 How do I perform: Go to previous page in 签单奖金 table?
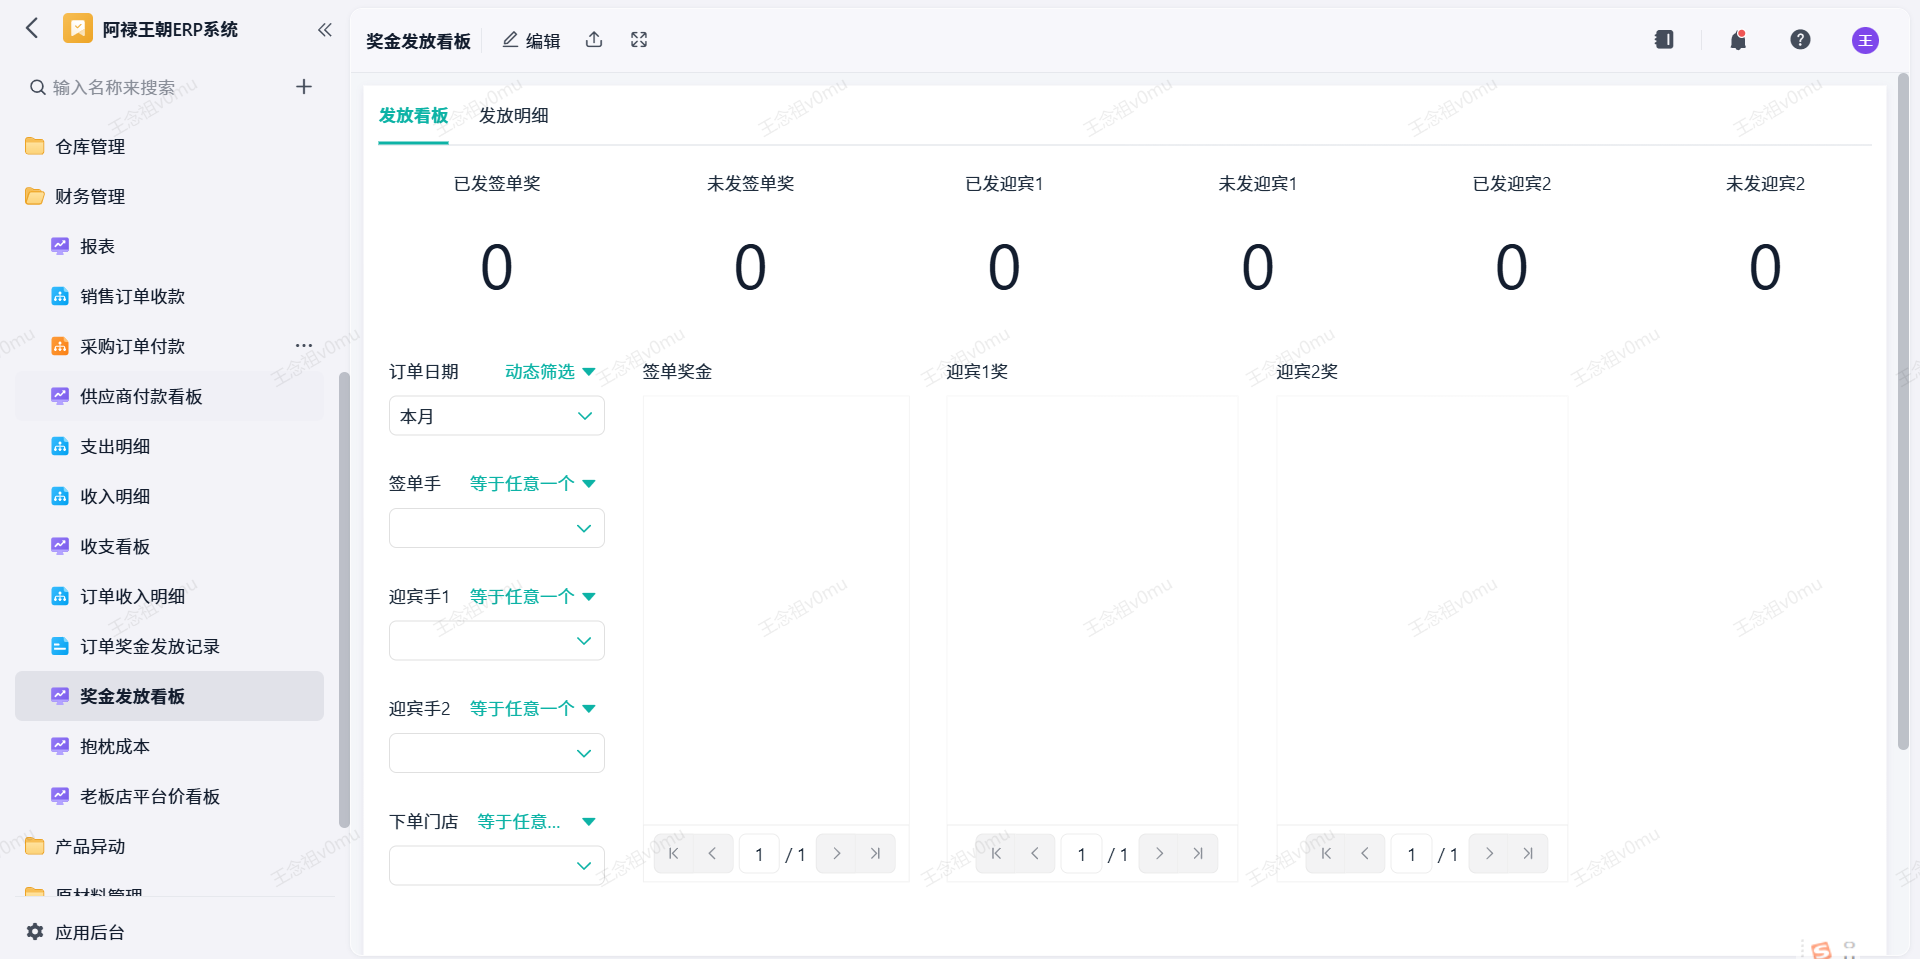pyautogui.click(x=713, y=854)
